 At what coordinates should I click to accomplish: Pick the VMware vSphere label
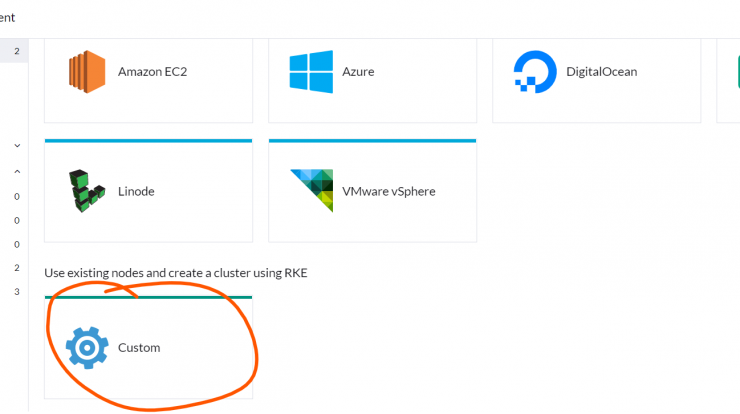click(x=389, y=191)
